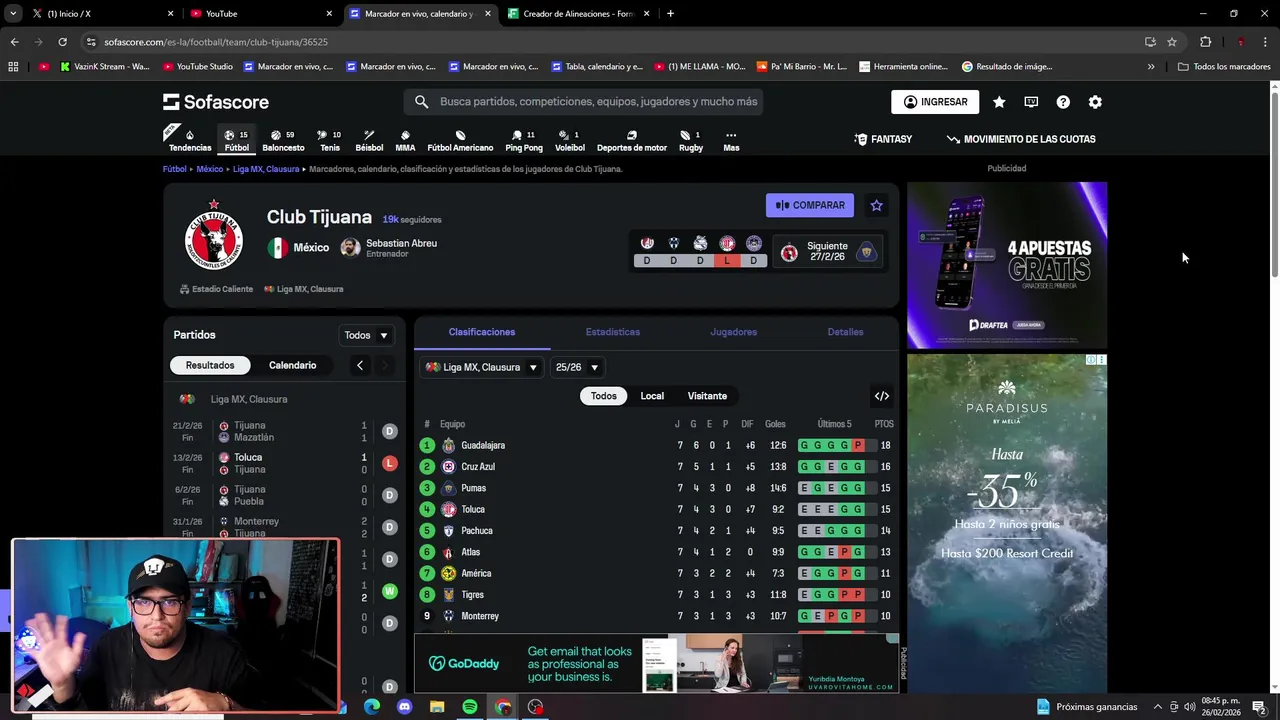Open the Mas sports menu
The image size is (1280, 720).
point(731,140)
